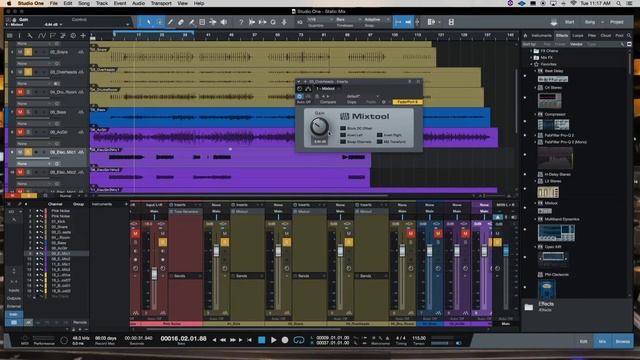Click the Q quantize icon in toolbar

pyautogui.click(x=273, y=22)
